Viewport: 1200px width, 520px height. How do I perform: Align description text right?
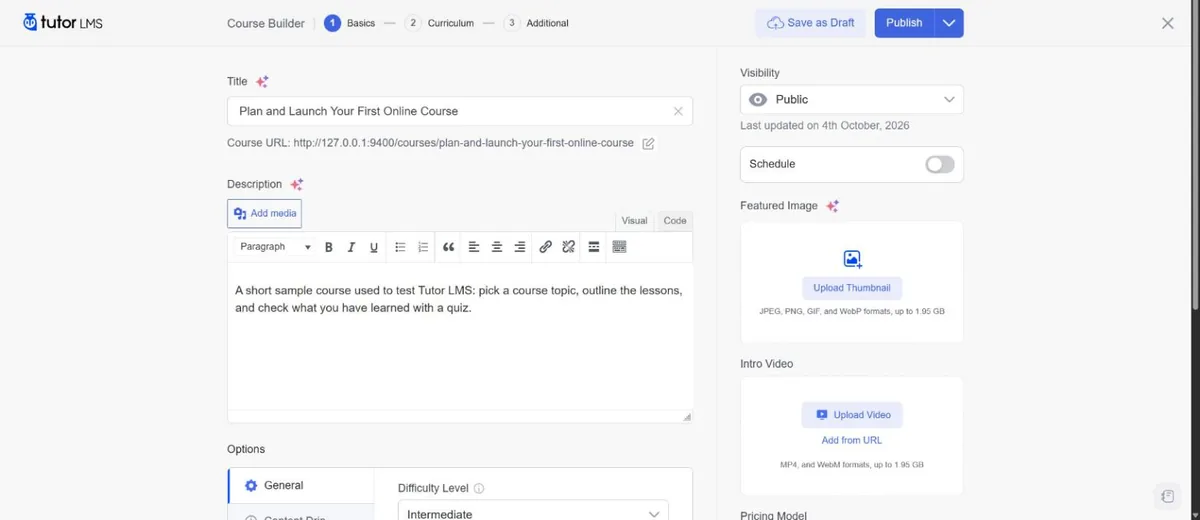click(520, 247)
